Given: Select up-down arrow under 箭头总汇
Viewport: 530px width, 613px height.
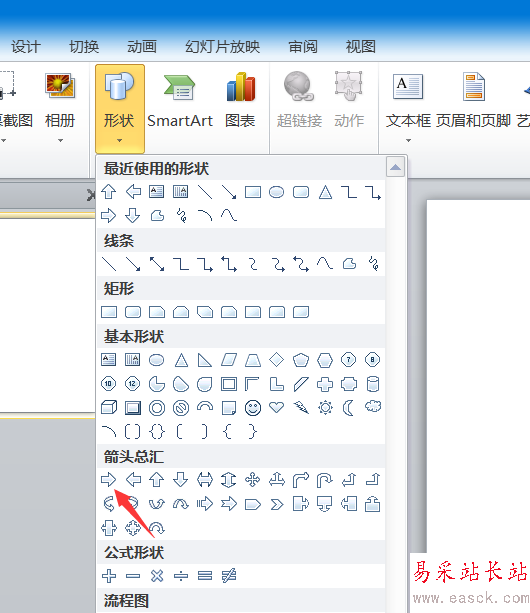Looking at the screenshot, I should 229,479.
